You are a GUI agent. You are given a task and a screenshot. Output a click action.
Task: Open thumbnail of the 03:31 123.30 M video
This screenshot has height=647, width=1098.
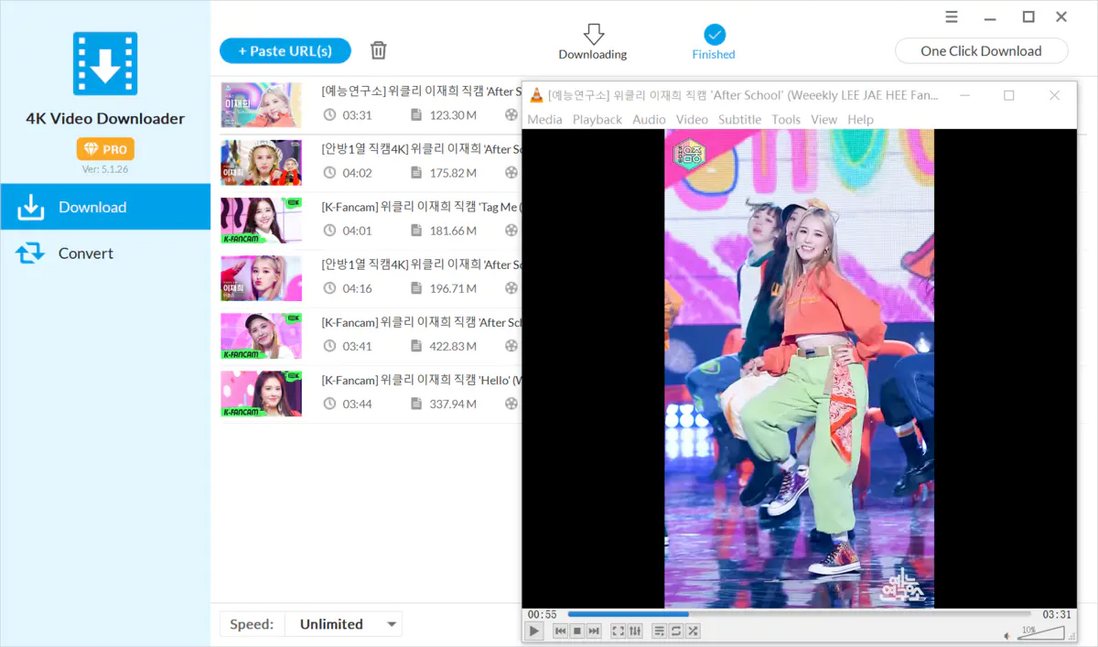261,105
